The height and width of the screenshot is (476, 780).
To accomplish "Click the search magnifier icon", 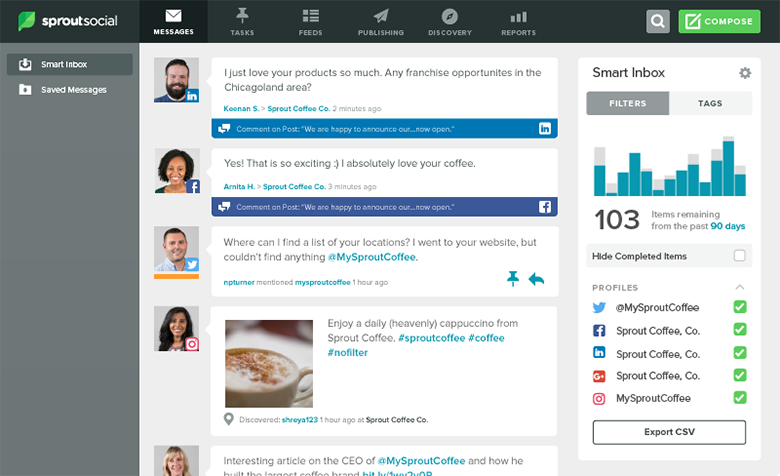I will [658, 21].
